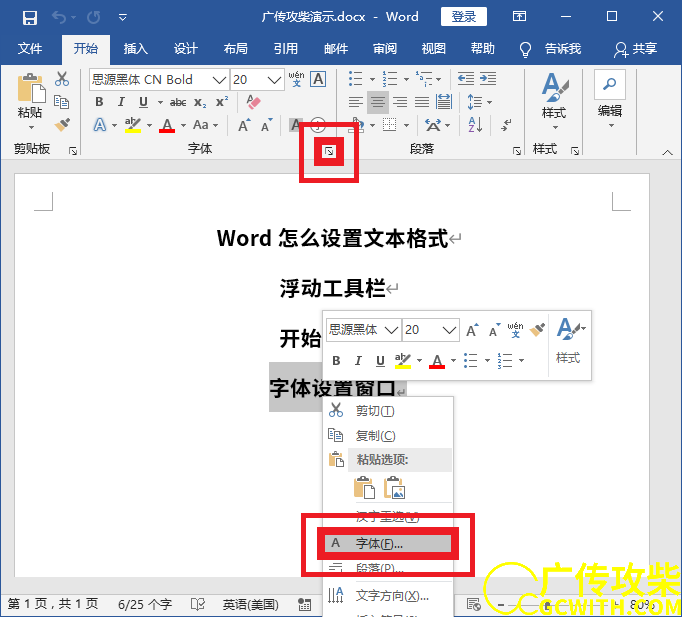Apply the red font color in the ribbon
Image resolution: width=682 pixels, height=617 pixels.
(167, 125)
